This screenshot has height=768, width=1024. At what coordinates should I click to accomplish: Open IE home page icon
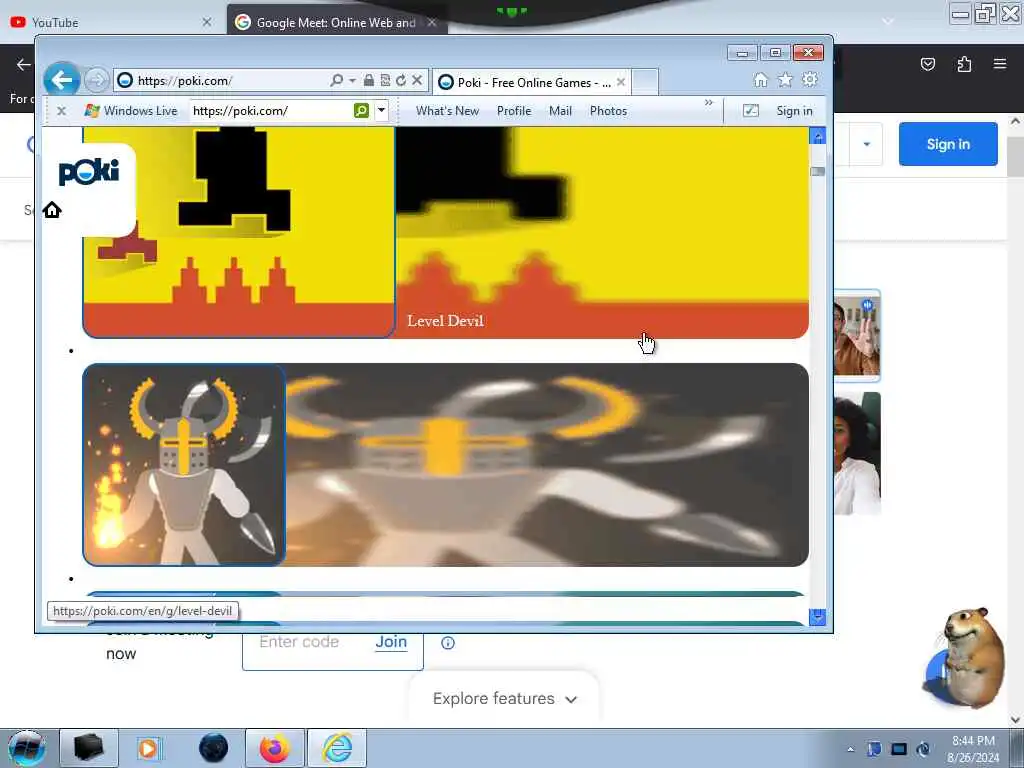pos(760,80)
